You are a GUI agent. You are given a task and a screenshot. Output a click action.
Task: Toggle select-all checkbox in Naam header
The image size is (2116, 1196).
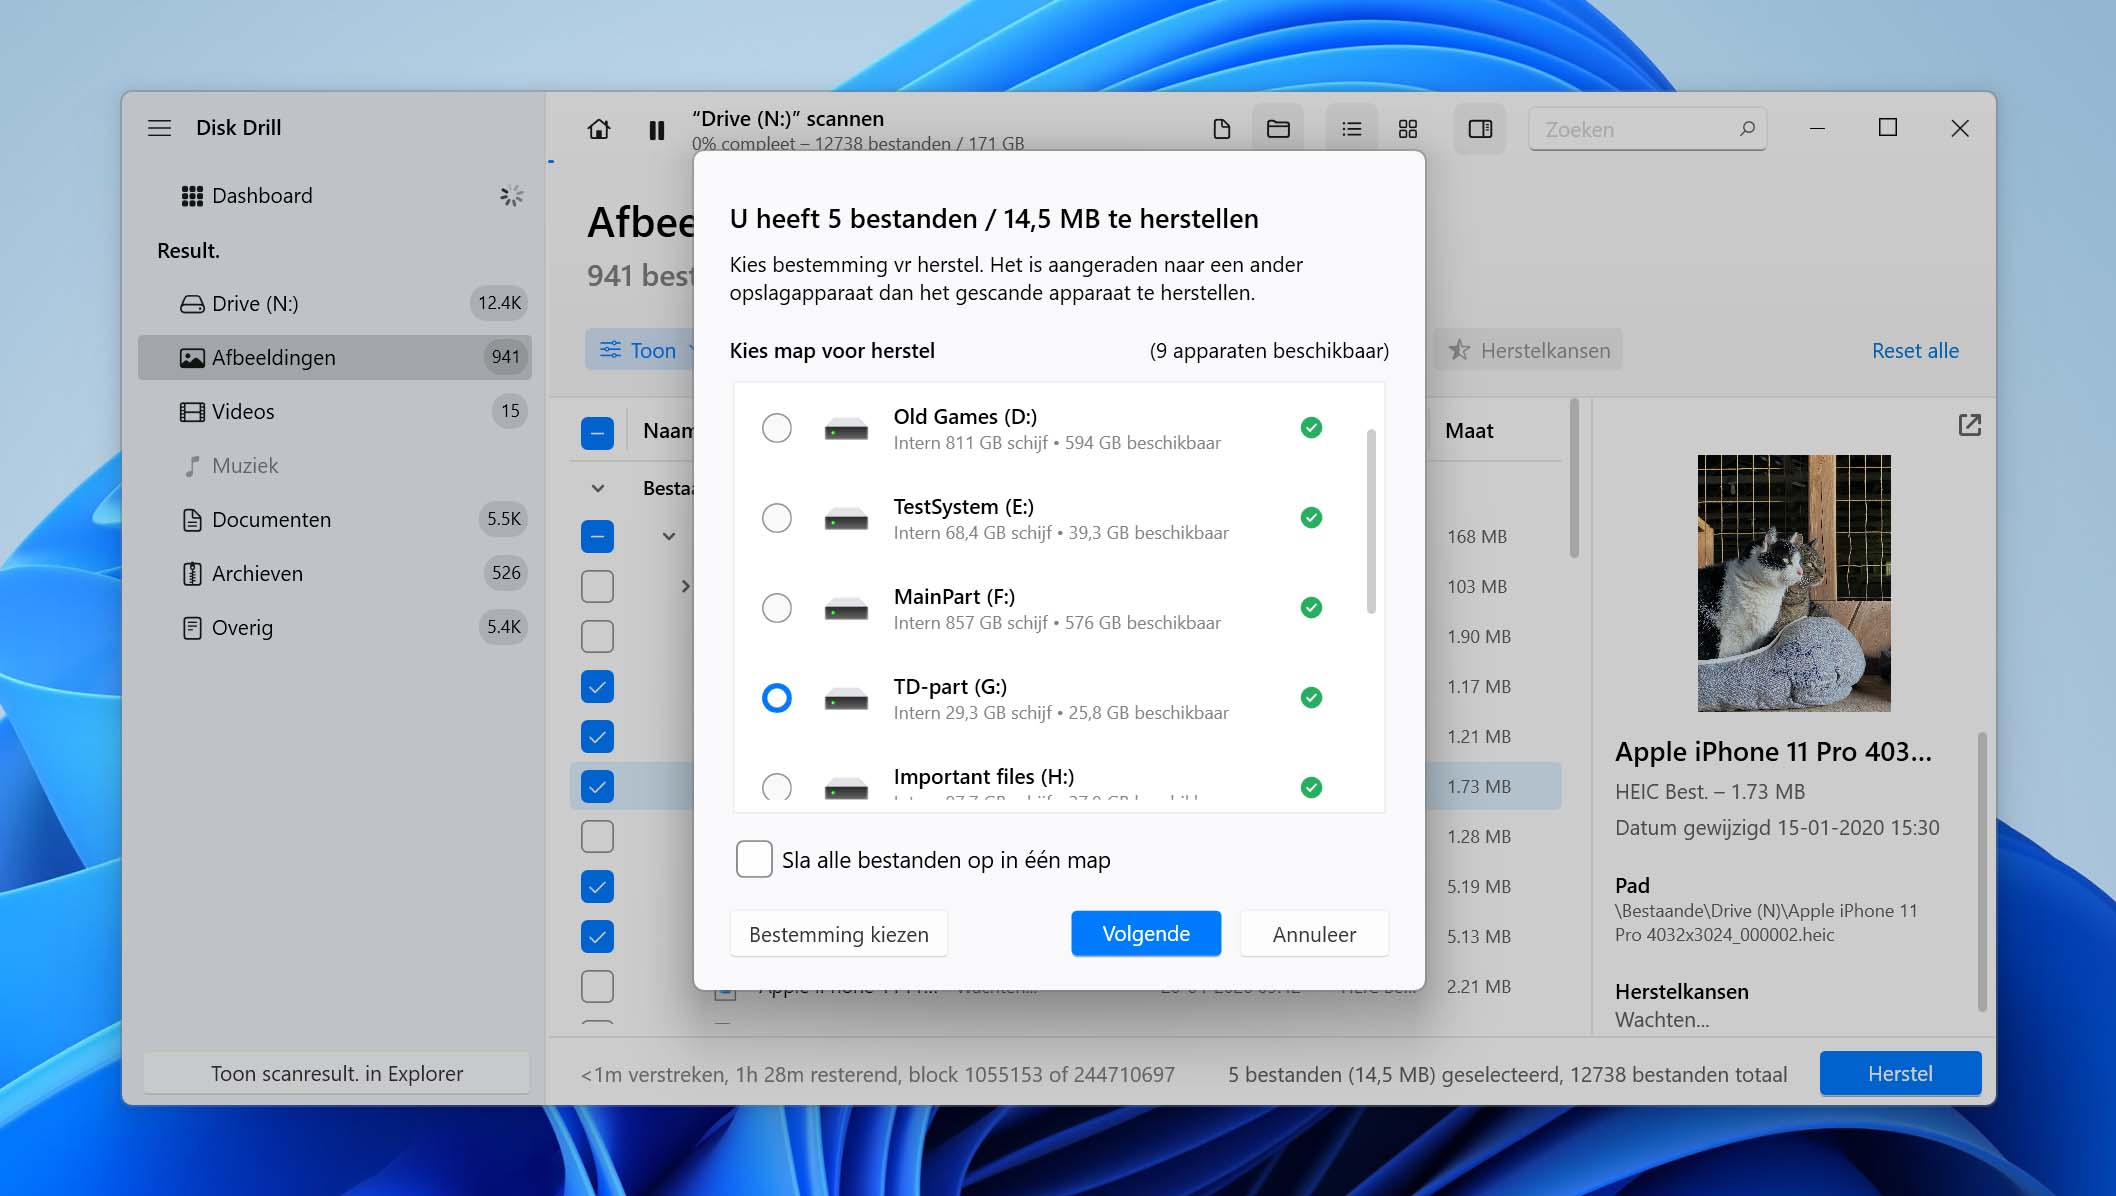(x=597, y=433)
